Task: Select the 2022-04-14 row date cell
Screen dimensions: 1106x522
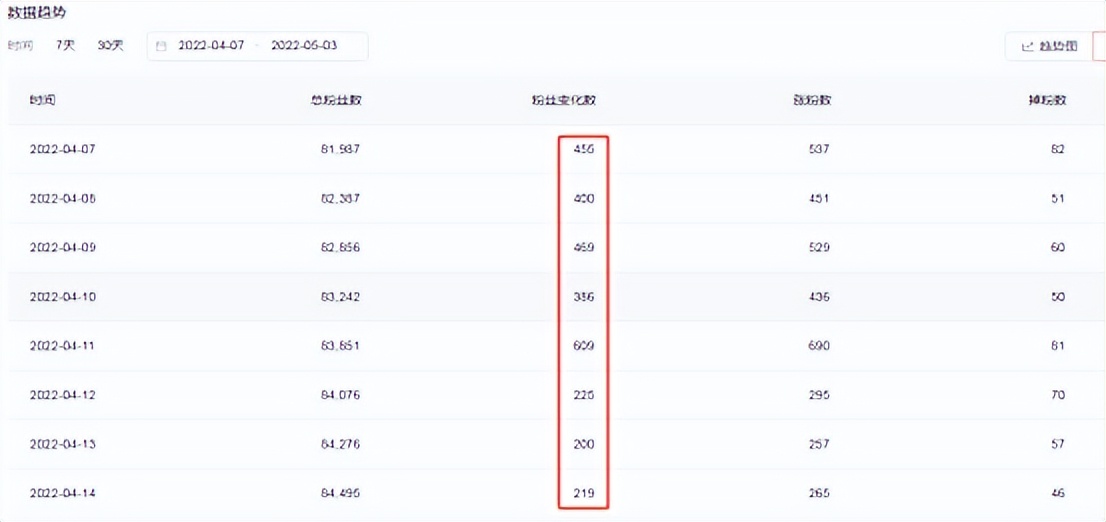Action: (62, 493)
